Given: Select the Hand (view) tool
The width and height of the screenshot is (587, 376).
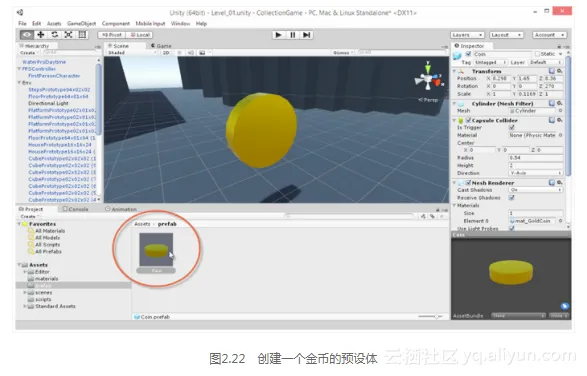Looking at the screenshot, I should 27,35.
